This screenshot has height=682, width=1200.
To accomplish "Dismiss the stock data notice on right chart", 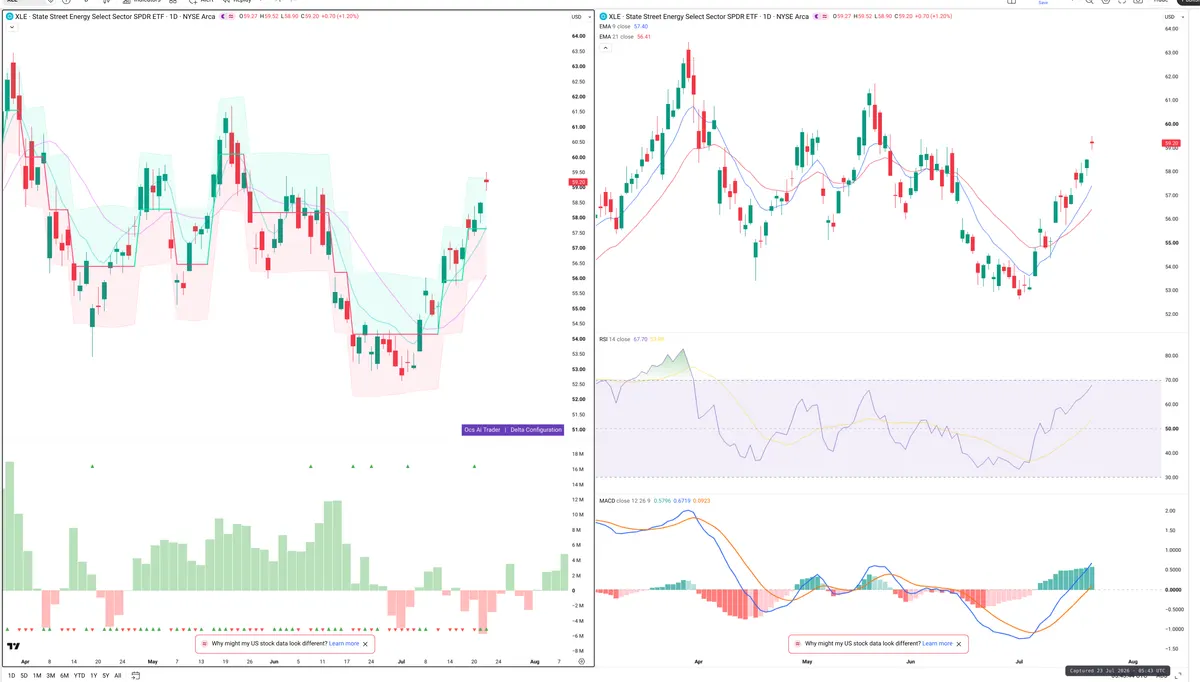I will click(960, 644).
